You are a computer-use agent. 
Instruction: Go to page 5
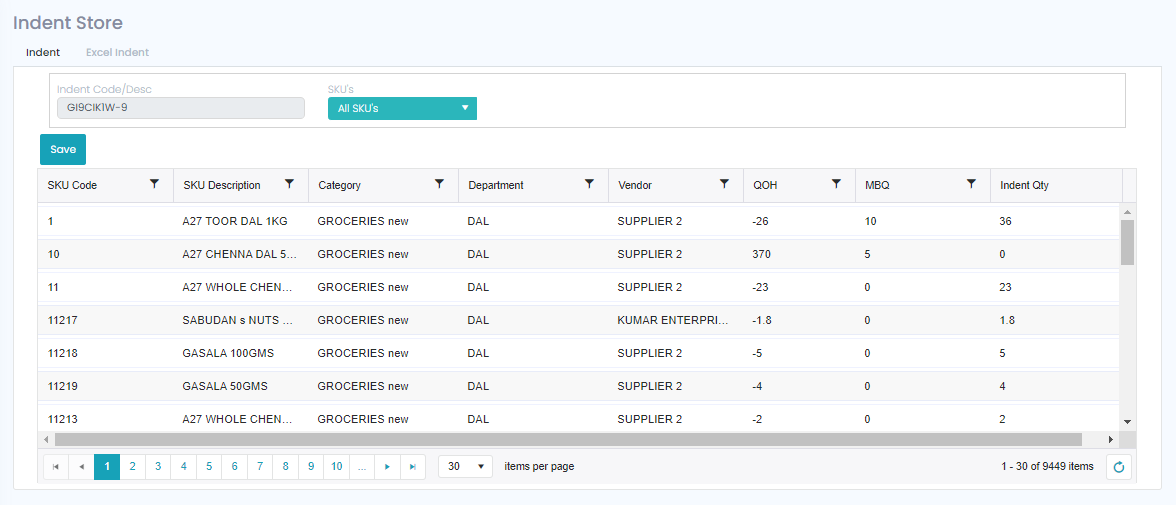pos(209,467)
